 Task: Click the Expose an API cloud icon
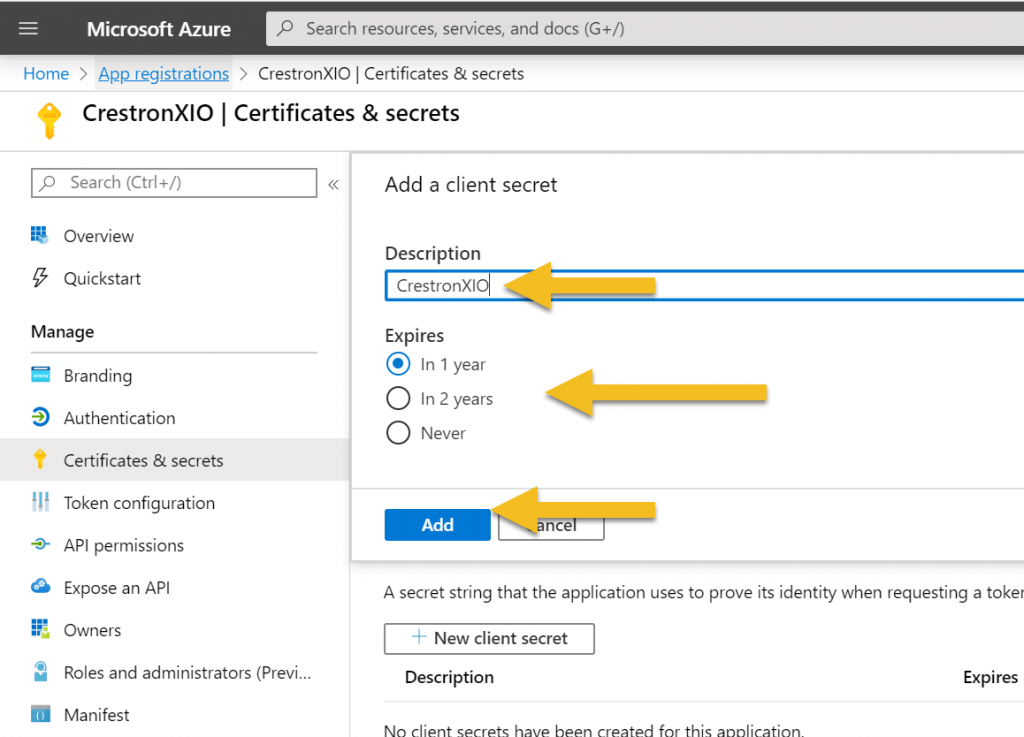[40, 586]
